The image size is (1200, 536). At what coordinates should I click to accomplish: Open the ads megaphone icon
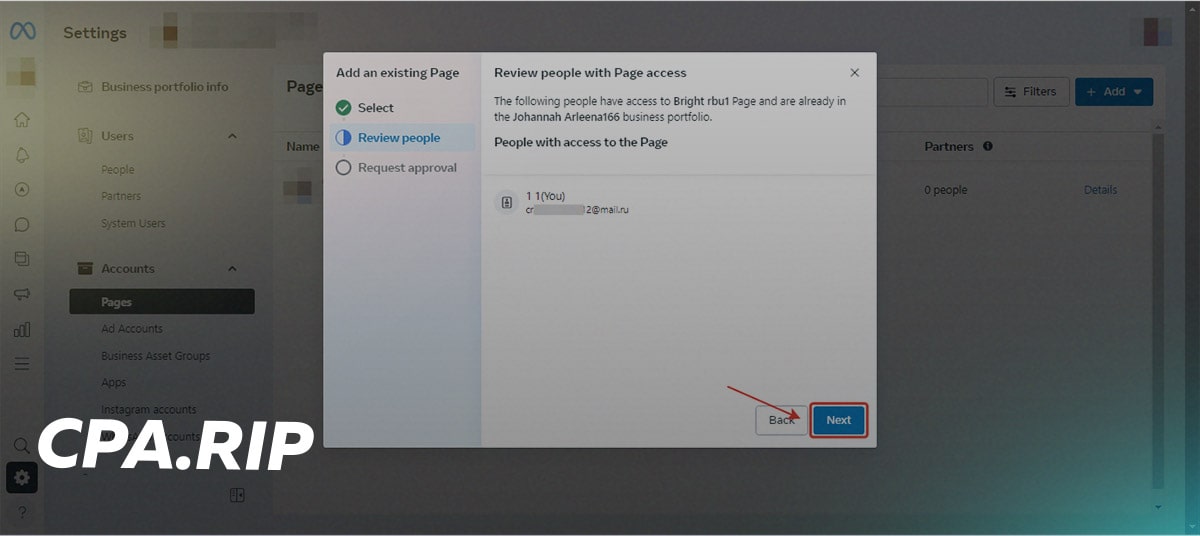[22, 294]
